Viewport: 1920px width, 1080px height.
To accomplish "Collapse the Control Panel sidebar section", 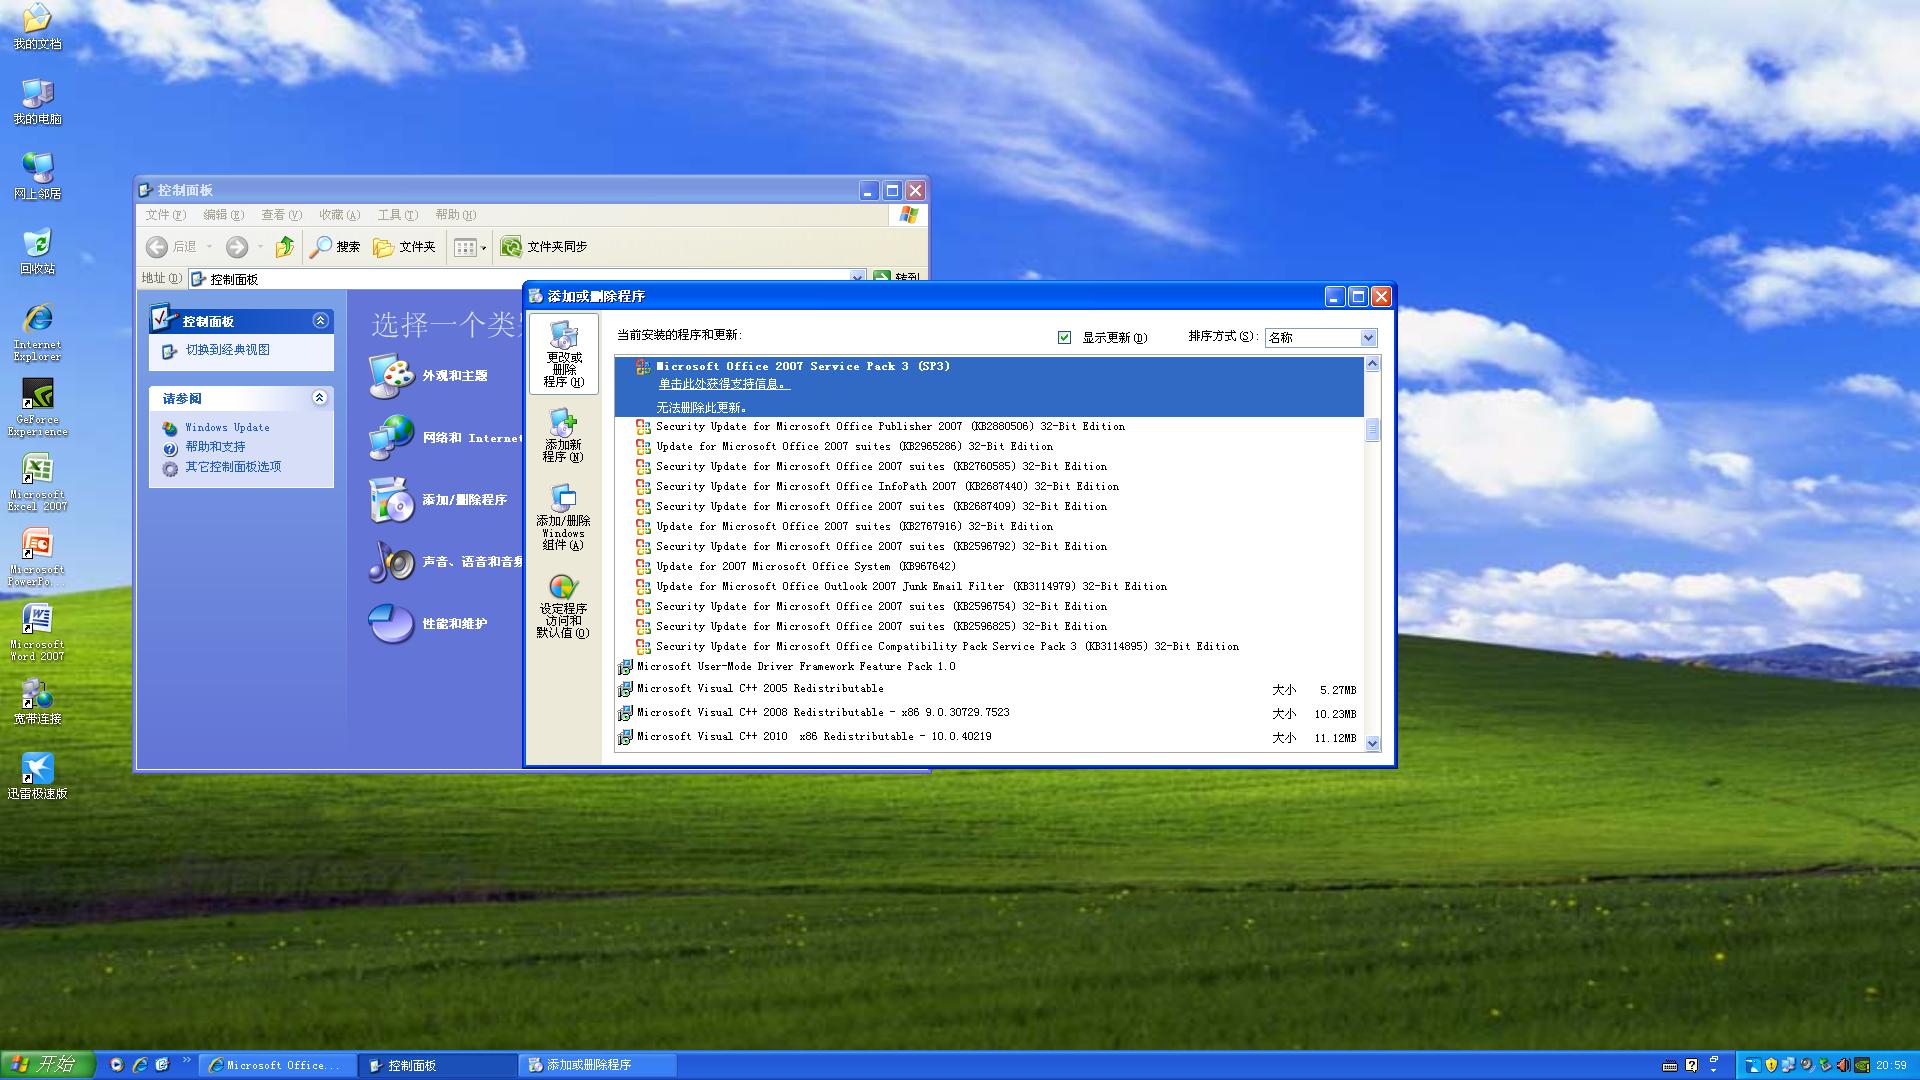I will [x=320, y=321].
